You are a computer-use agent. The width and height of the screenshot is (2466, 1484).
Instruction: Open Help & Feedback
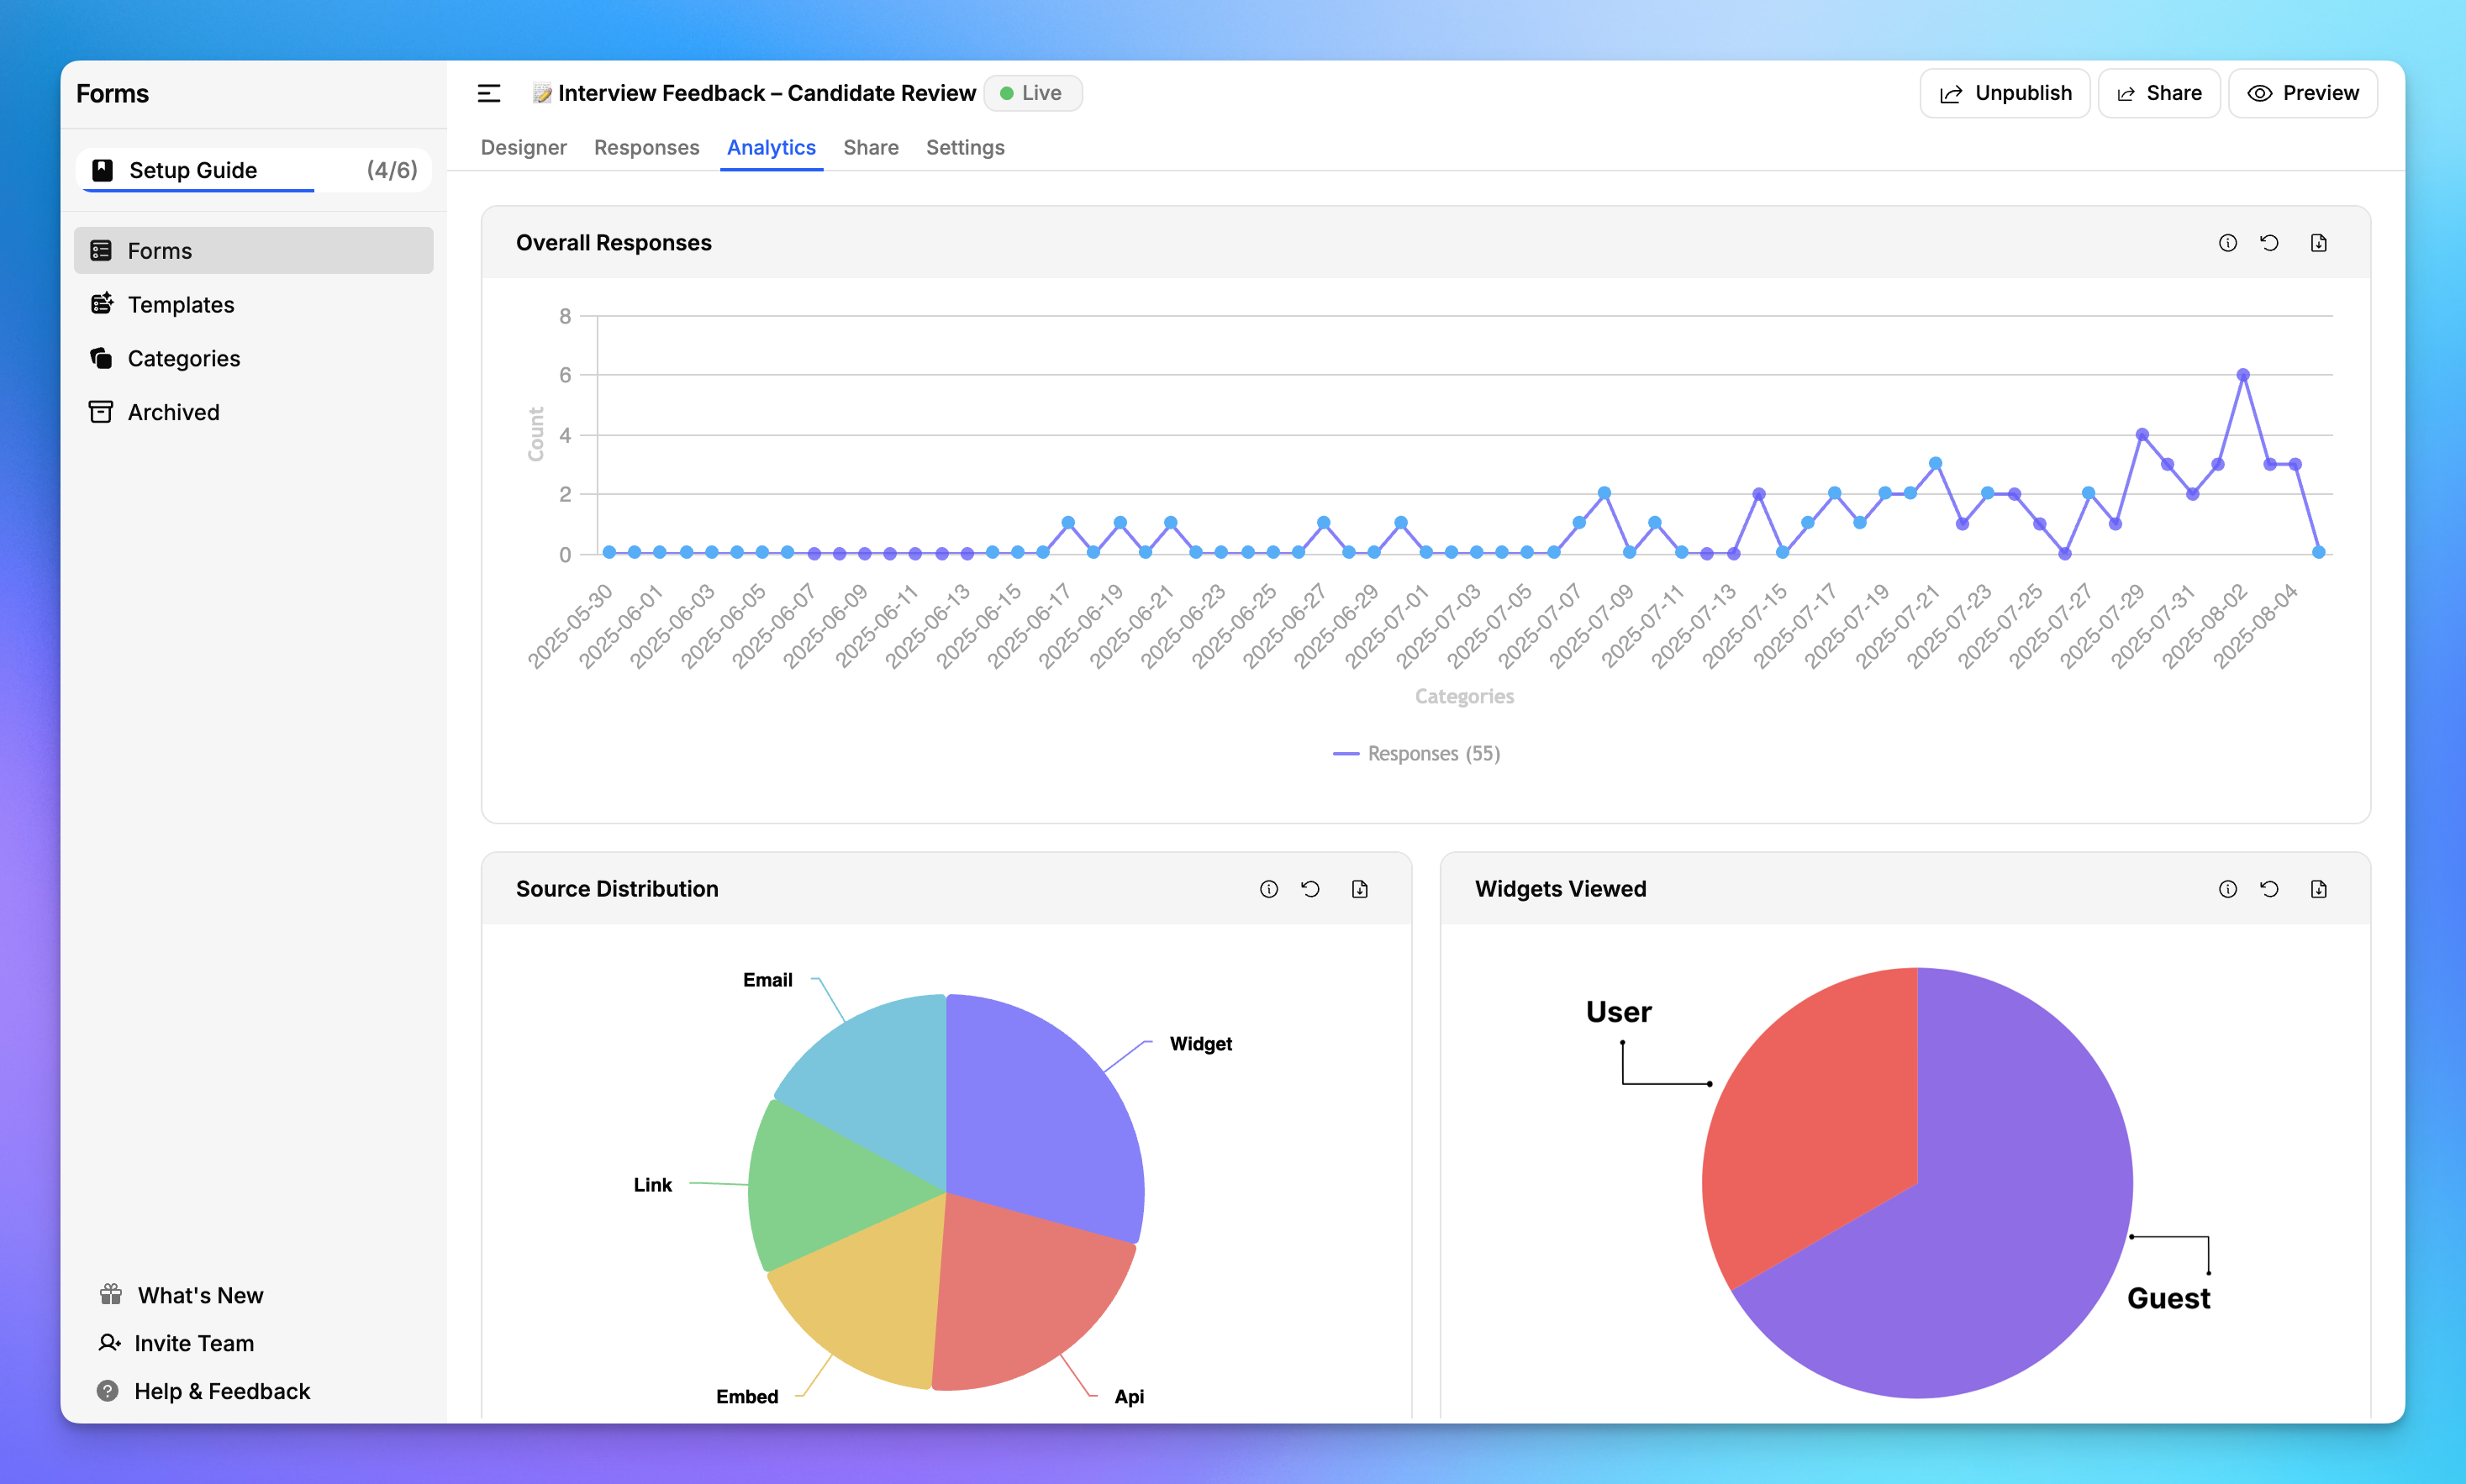point(222,1390)
